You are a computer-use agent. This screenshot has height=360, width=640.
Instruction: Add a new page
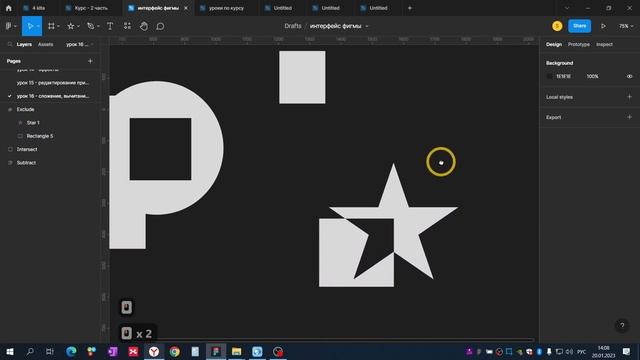[x=90, y=61]
